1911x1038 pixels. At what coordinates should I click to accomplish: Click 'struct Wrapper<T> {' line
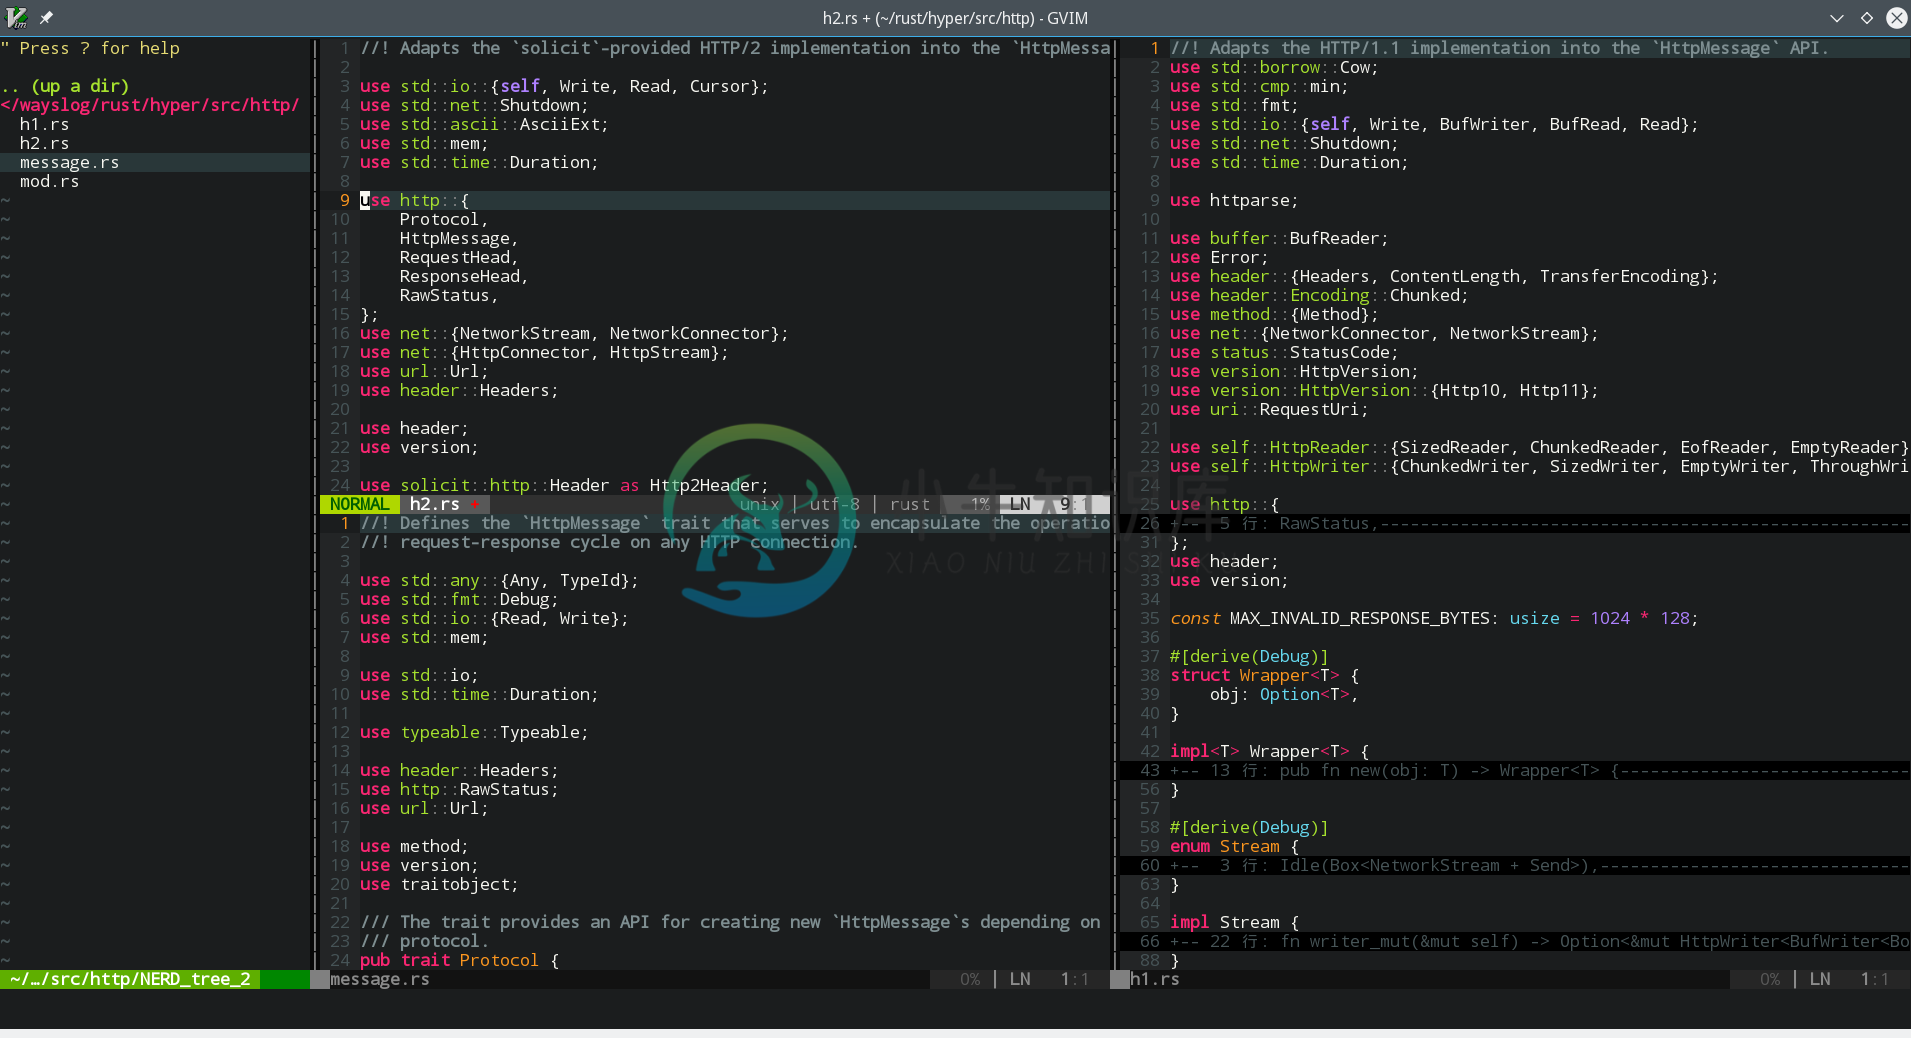point(1264,675)
